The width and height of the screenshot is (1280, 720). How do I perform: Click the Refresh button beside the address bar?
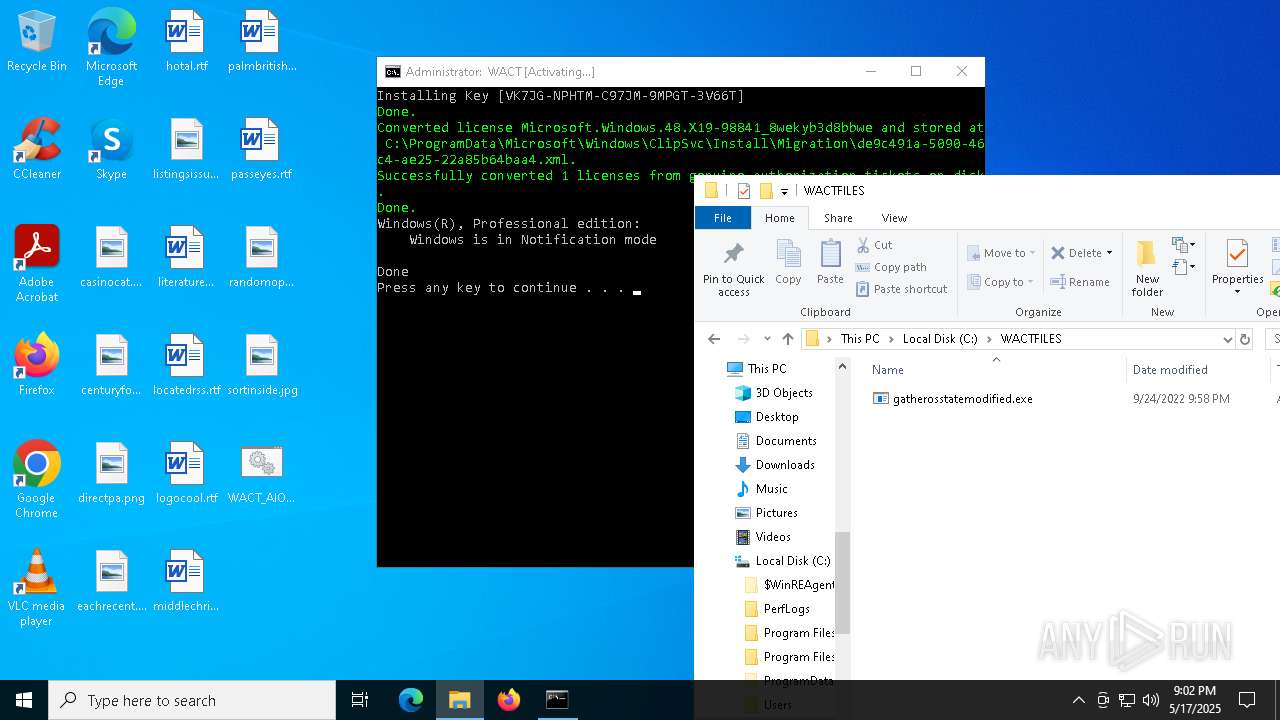[1245, 339]
